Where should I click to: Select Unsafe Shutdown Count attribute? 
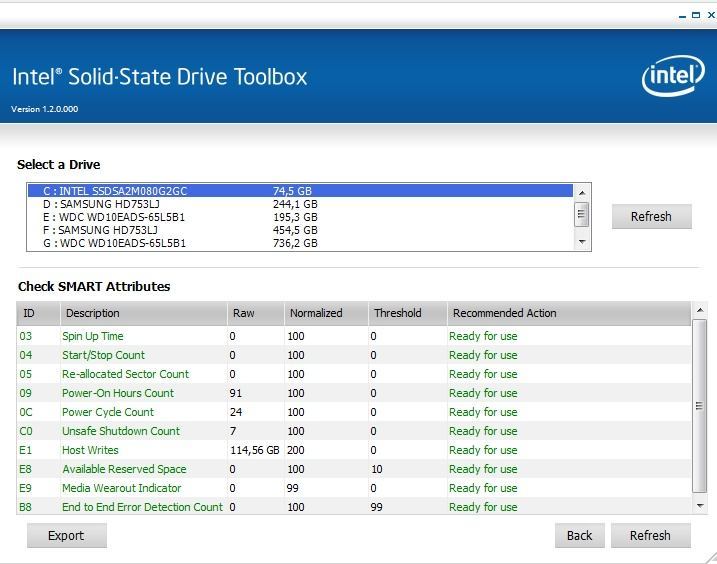(354, 431)
